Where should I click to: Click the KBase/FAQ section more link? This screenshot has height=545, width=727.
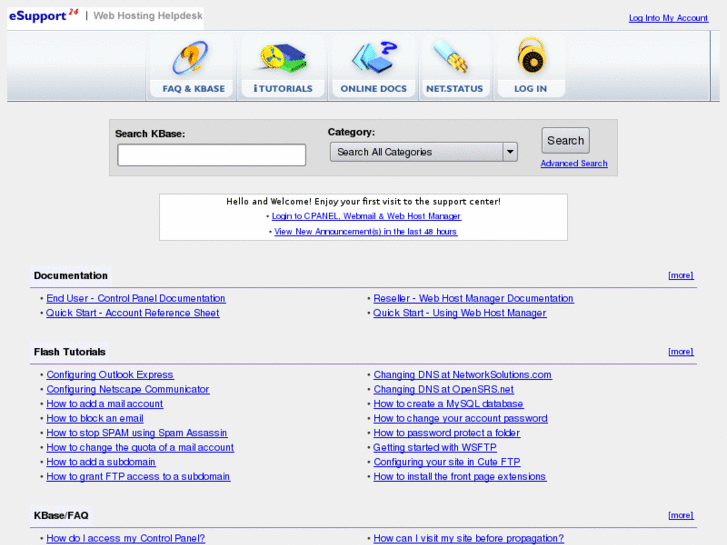(681, 515)
